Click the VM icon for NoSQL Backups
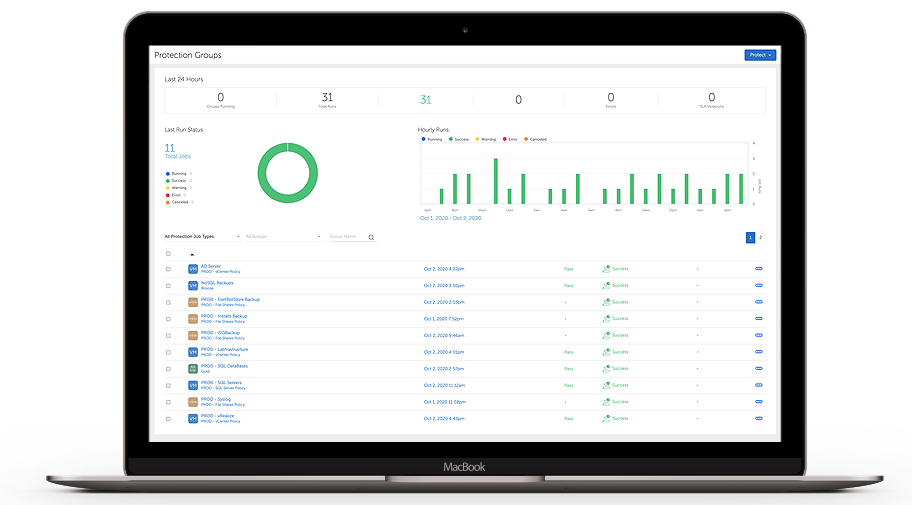The image size is (912, 505). 193,286
